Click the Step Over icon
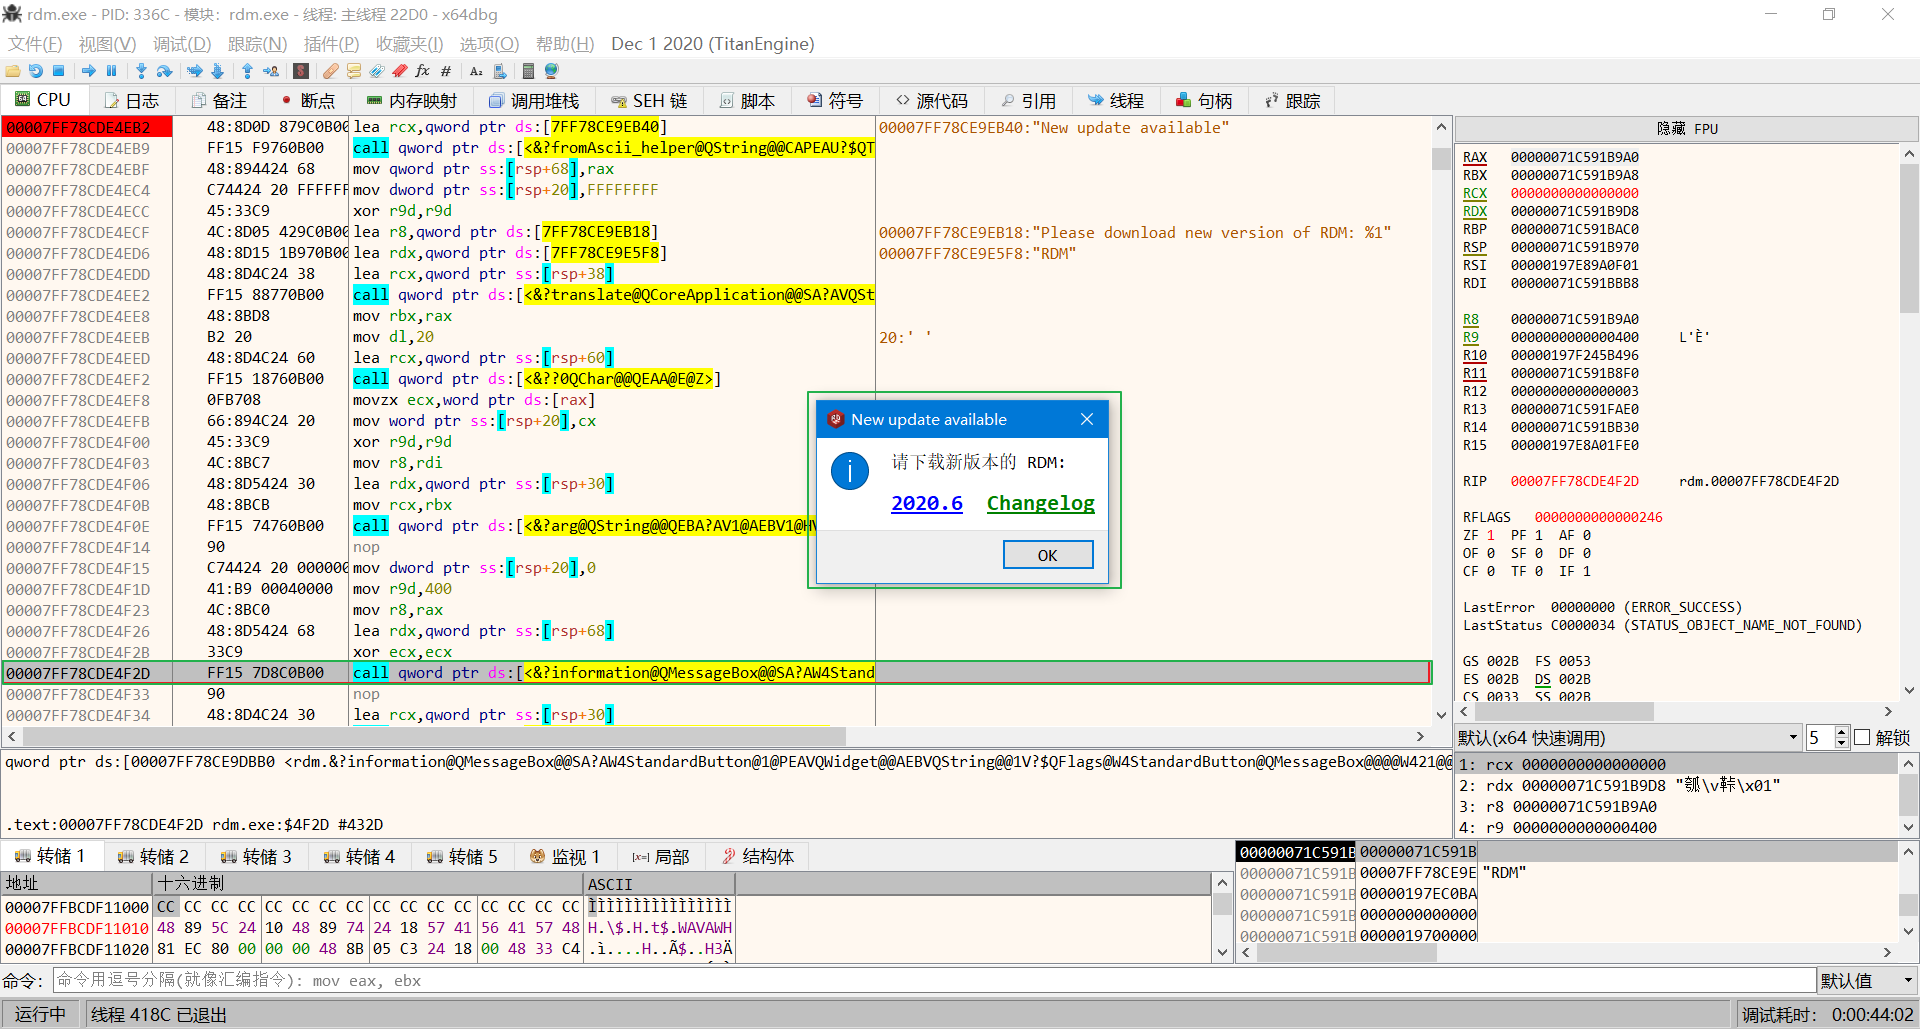 point(165,71)
